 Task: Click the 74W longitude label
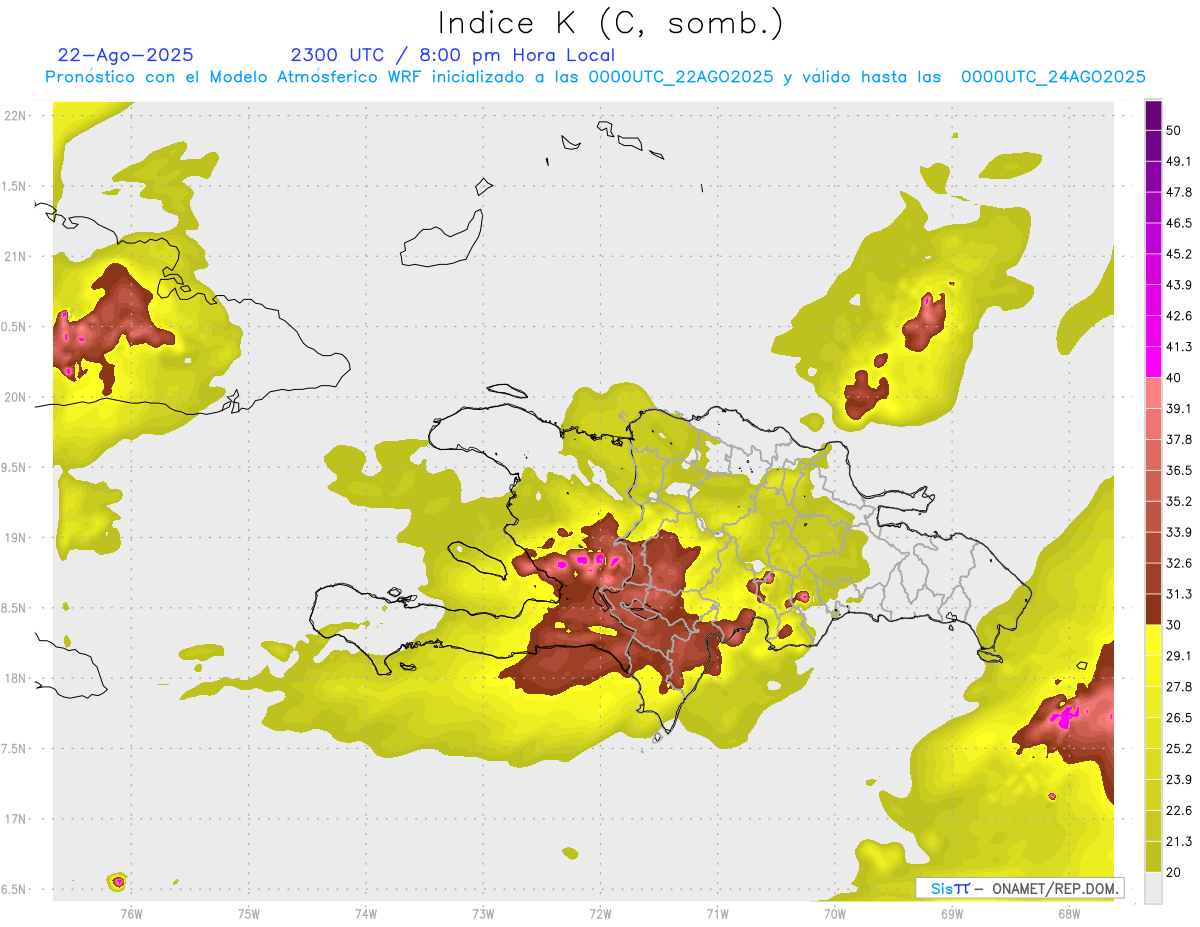(366, 913)
